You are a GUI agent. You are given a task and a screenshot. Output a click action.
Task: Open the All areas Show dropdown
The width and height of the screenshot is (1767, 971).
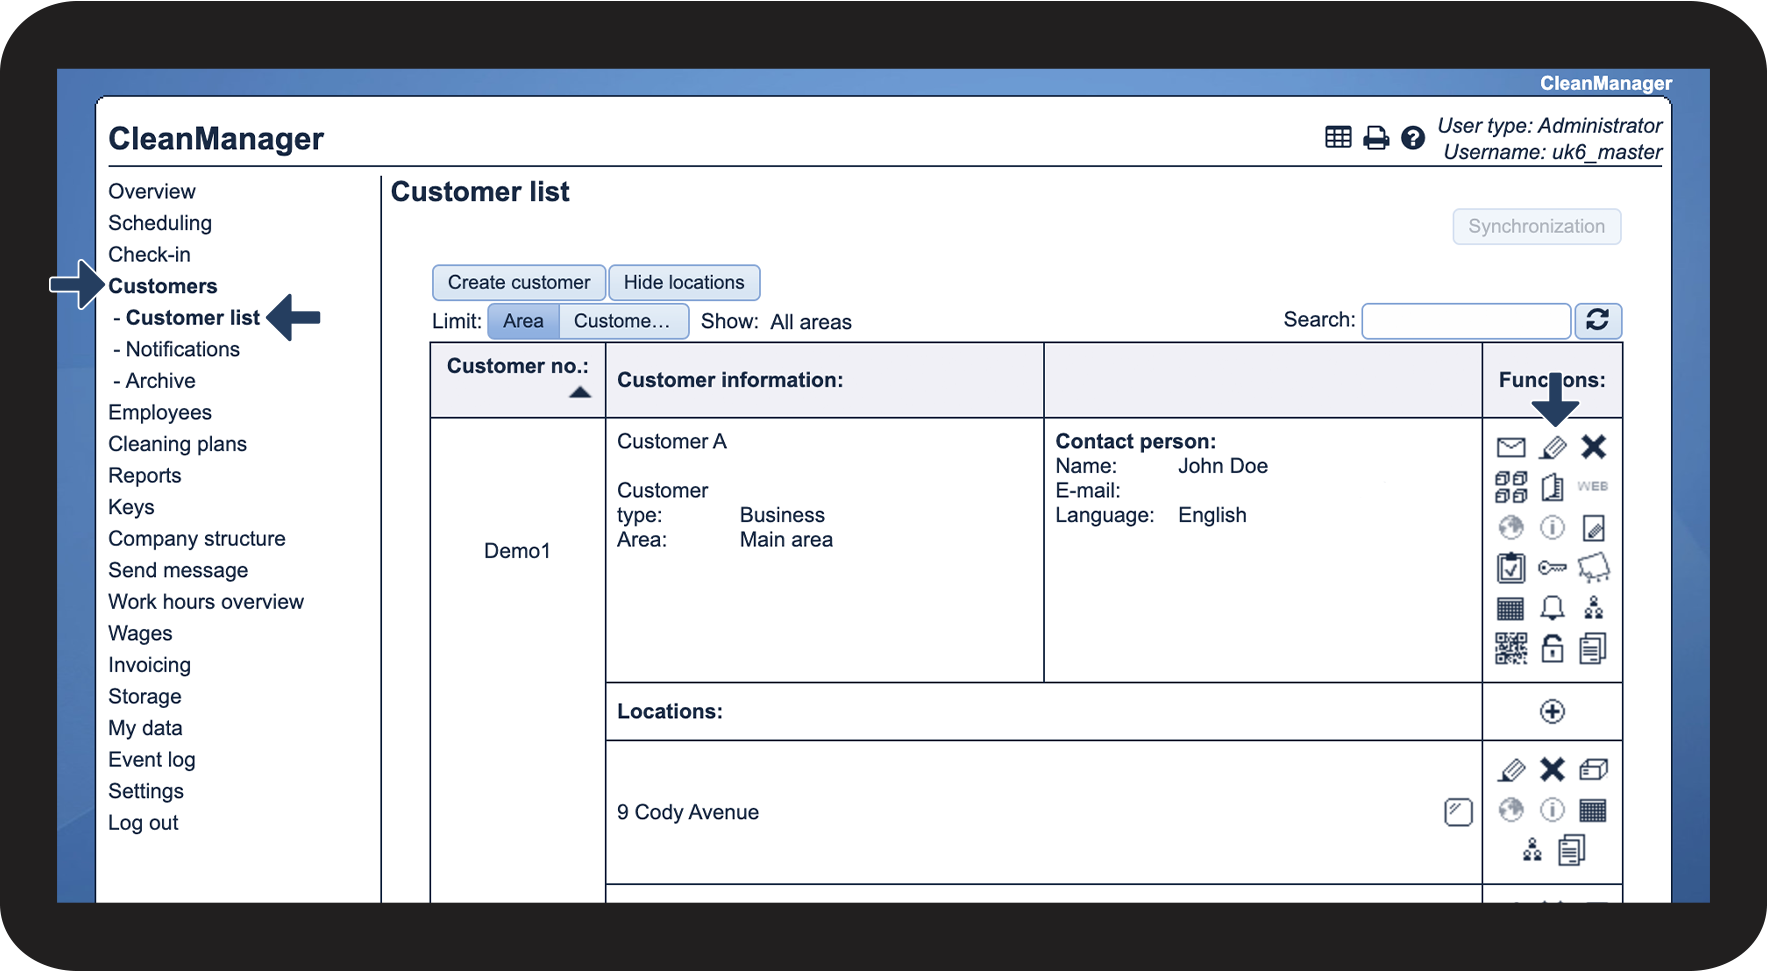tap(810, 322)
